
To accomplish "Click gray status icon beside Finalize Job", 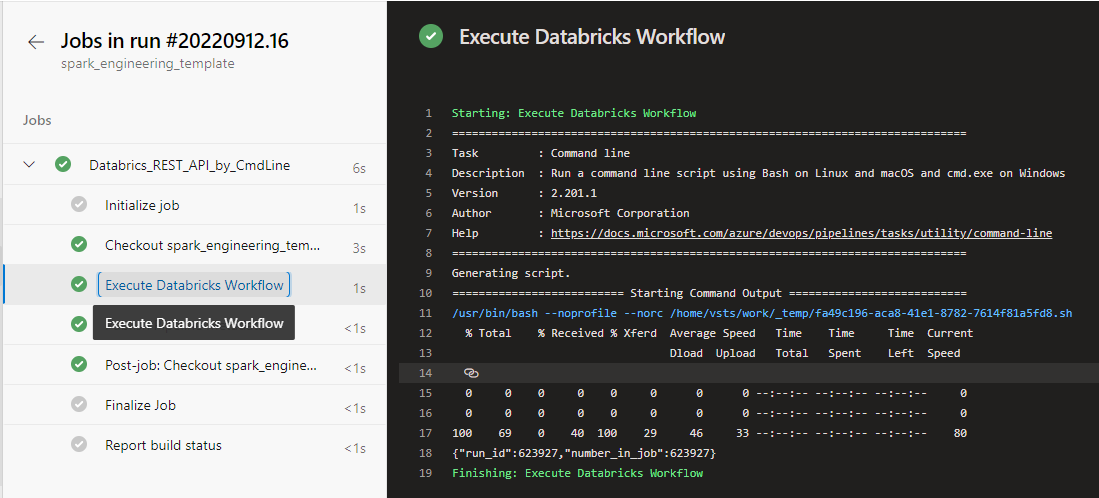I will pos(78,404).
